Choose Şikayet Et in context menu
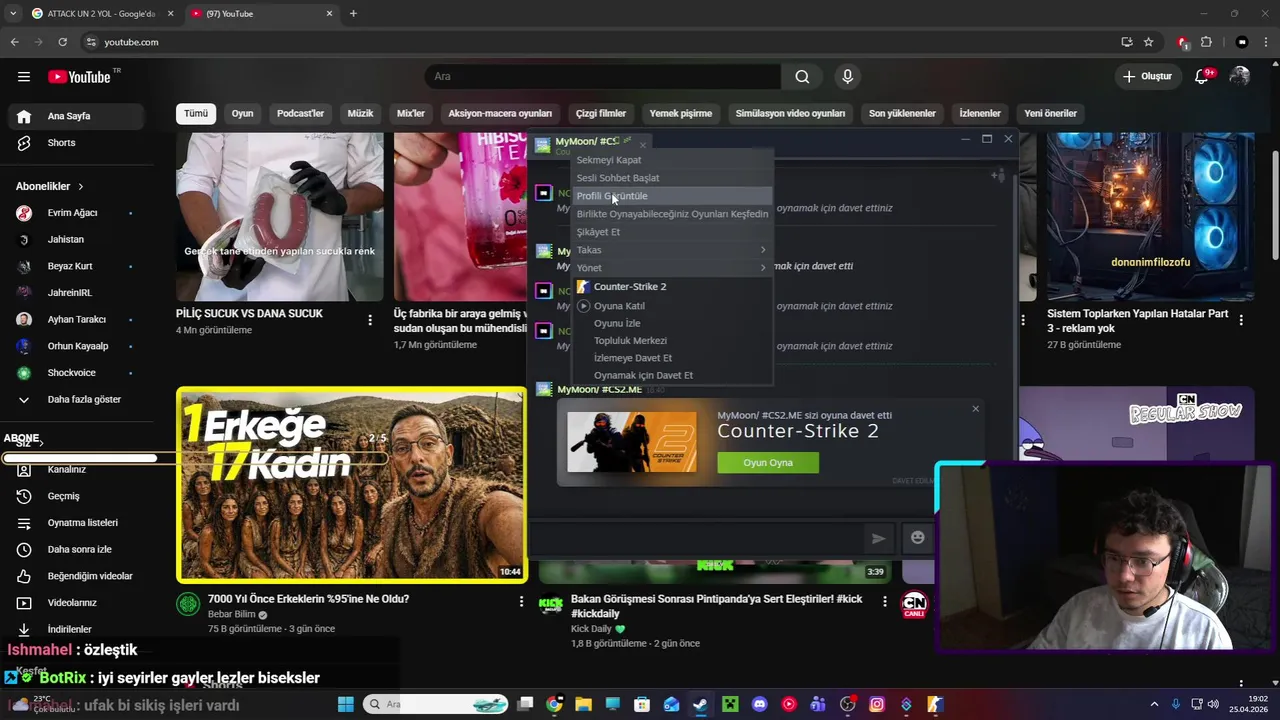 pos(673,232)
